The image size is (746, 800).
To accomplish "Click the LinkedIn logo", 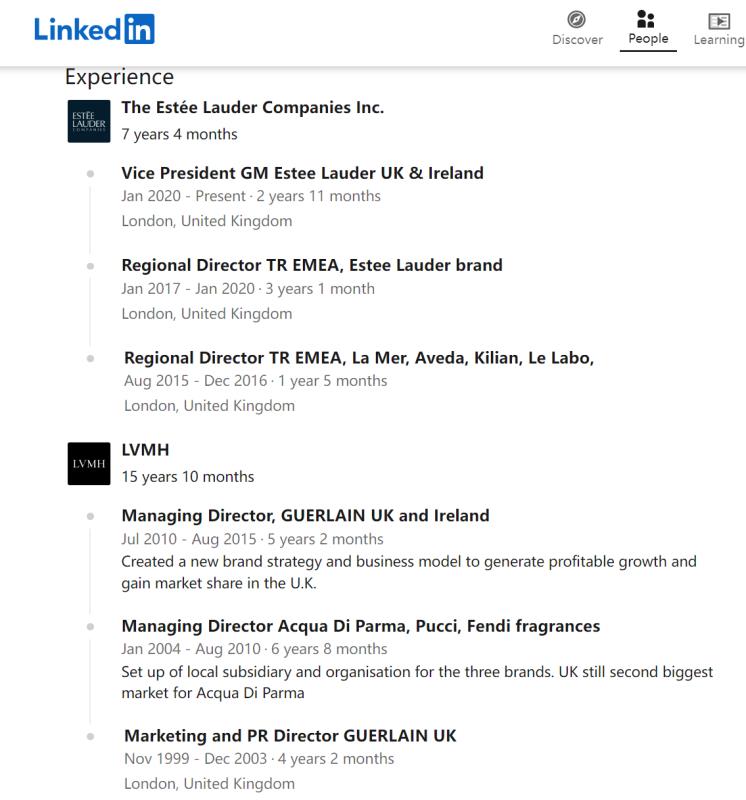I will 94,29.
